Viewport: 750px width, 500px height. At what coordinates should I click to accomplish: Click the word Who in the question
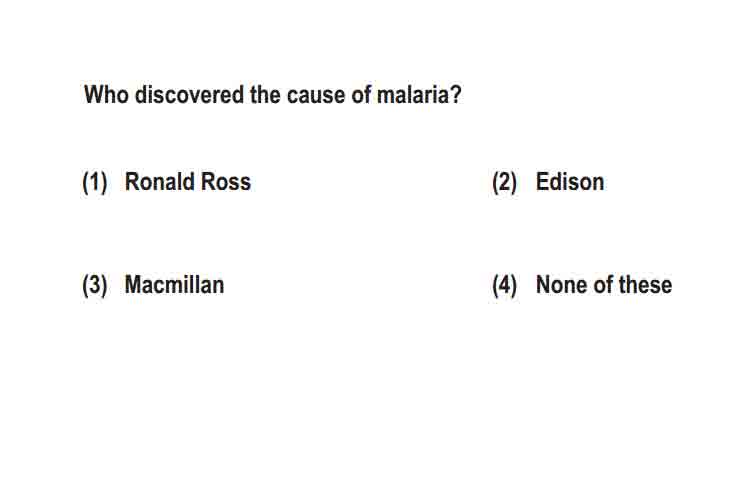pyautogui.click(x=106, y=95)
